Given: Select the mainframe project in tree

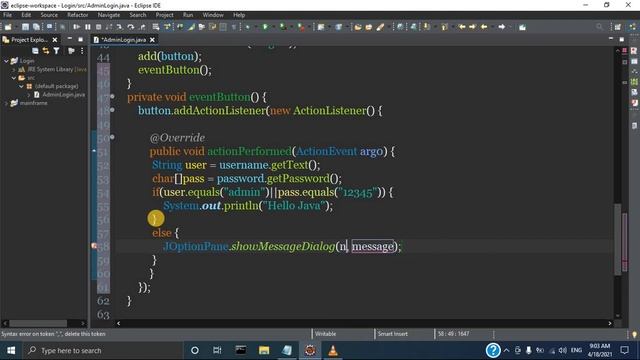Looking at the screenshot, I should click(33, 103).
